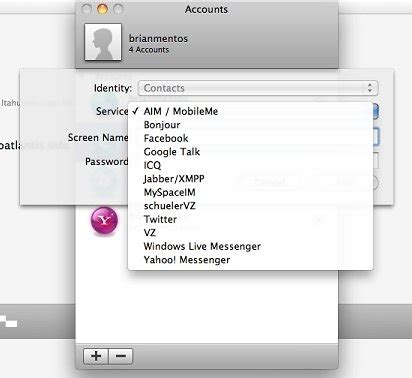Select Google Talk service
Image resolution: width=412 pixels, height=378 pixels.
click(250, 152)
